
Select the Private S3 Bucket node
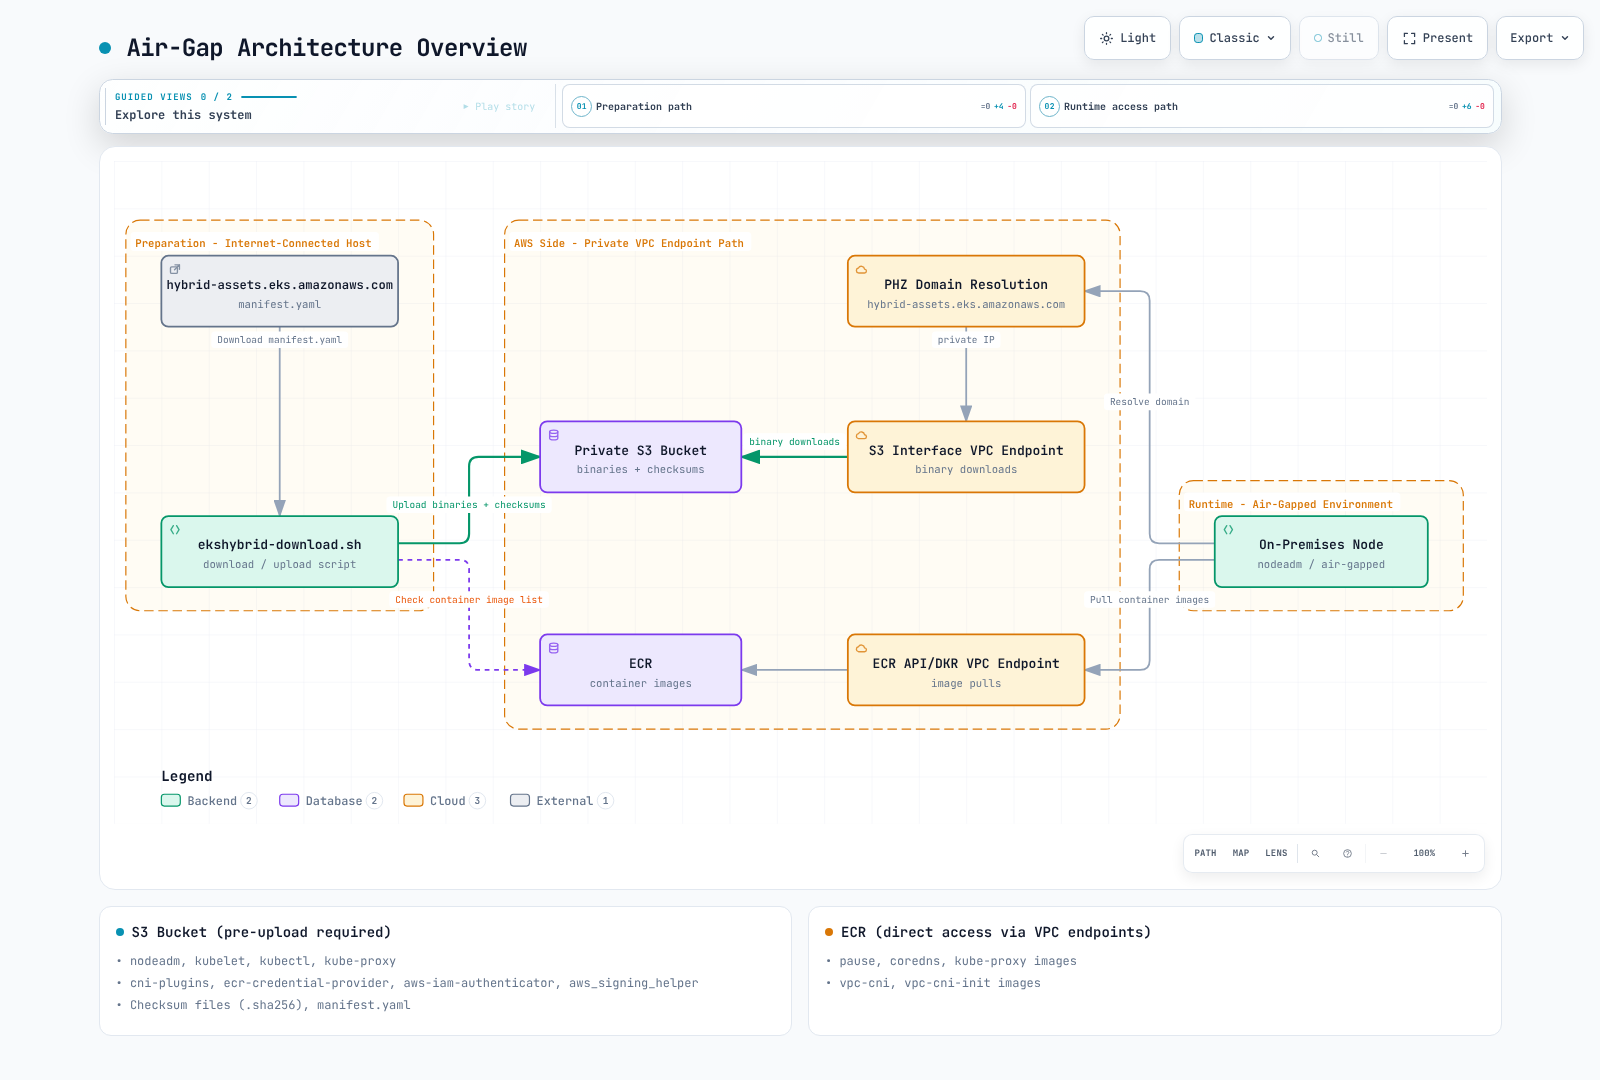641,457
